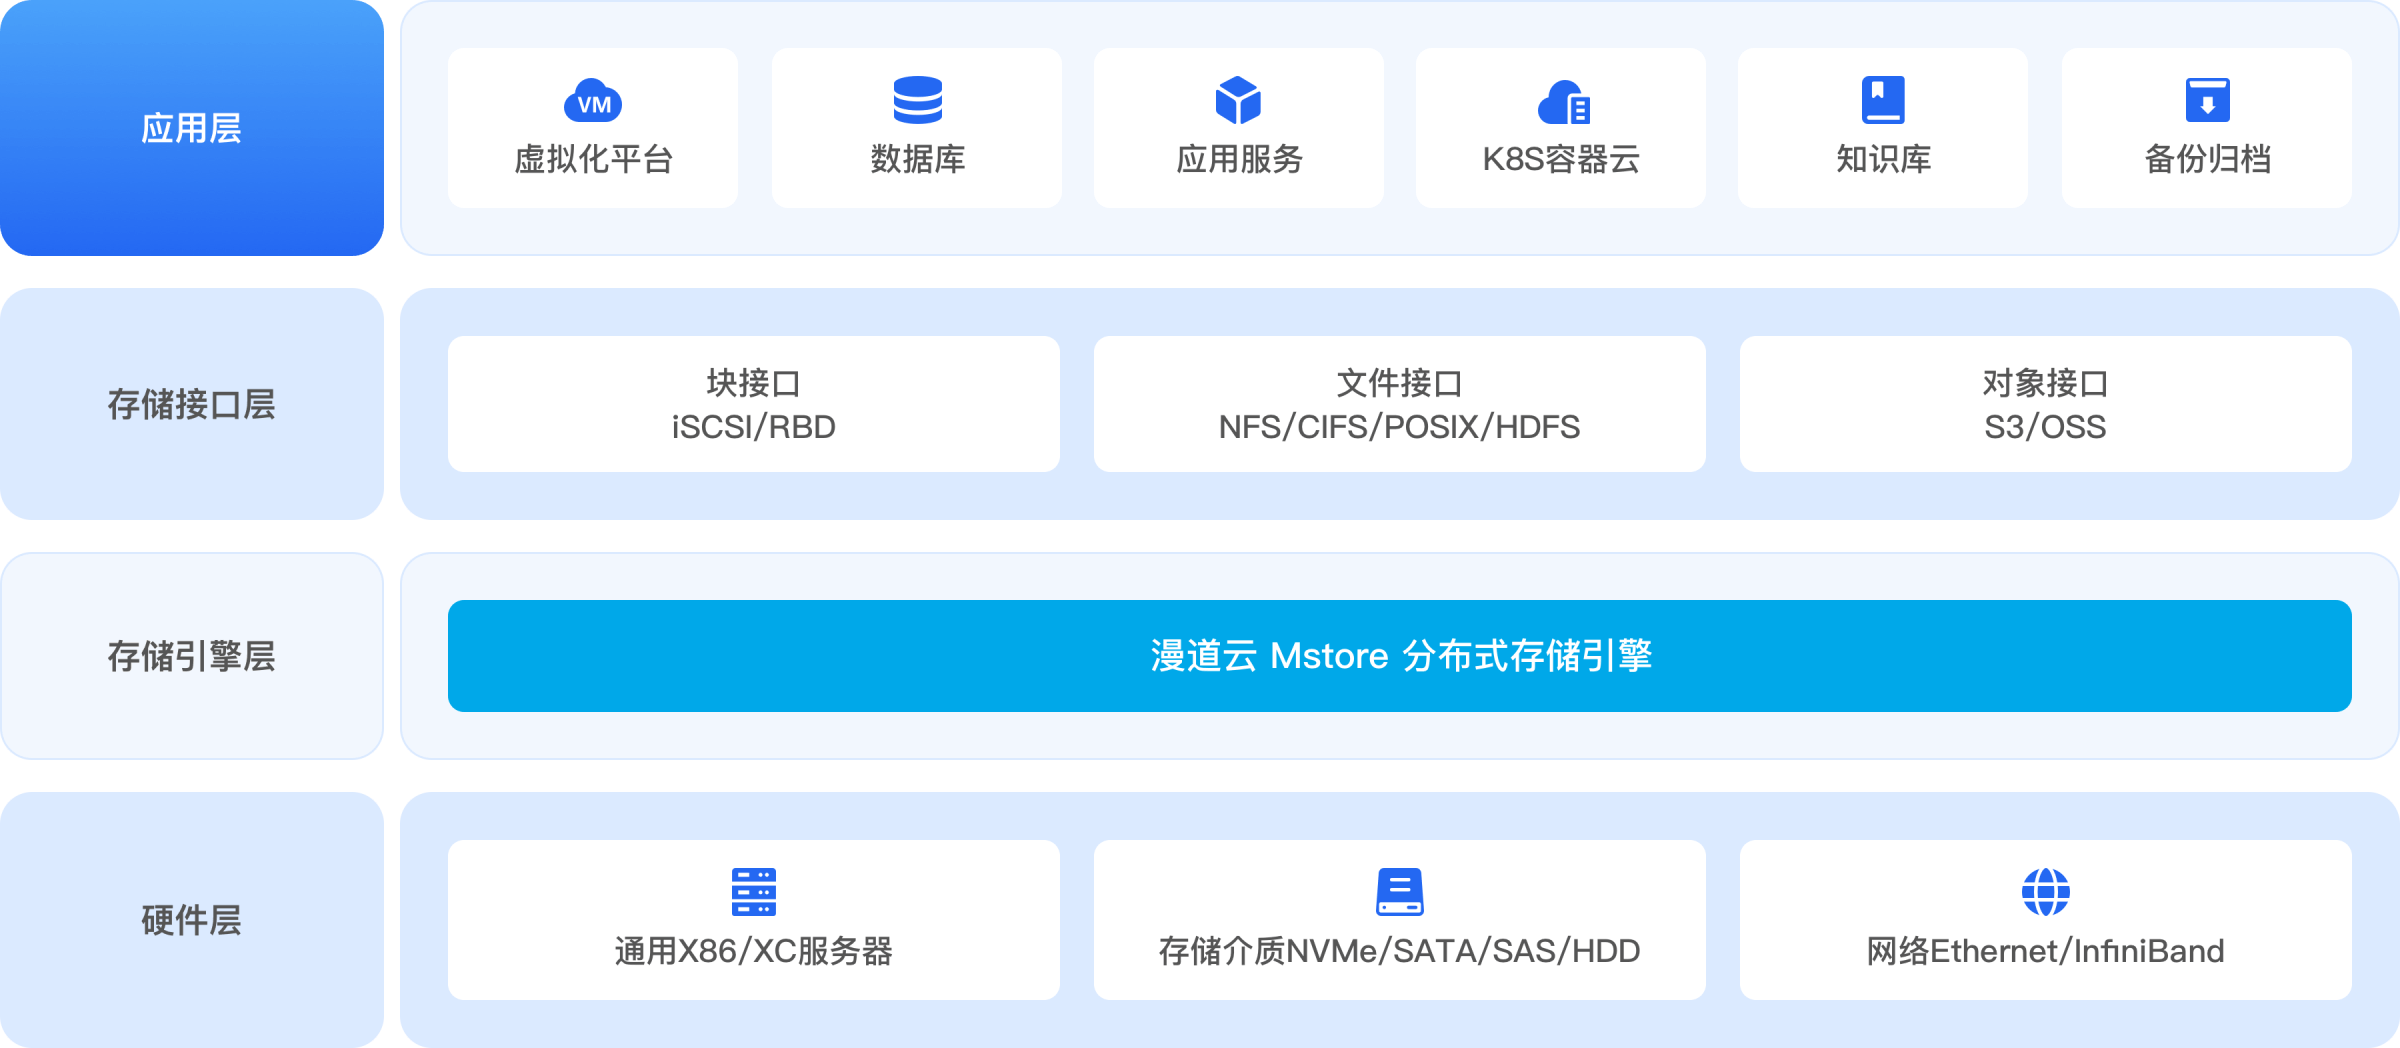The height and width of the screenshot is (1048, 2400).
Task: Select the 存储引擎层 layer tab
Action: [x=192, y=656]
